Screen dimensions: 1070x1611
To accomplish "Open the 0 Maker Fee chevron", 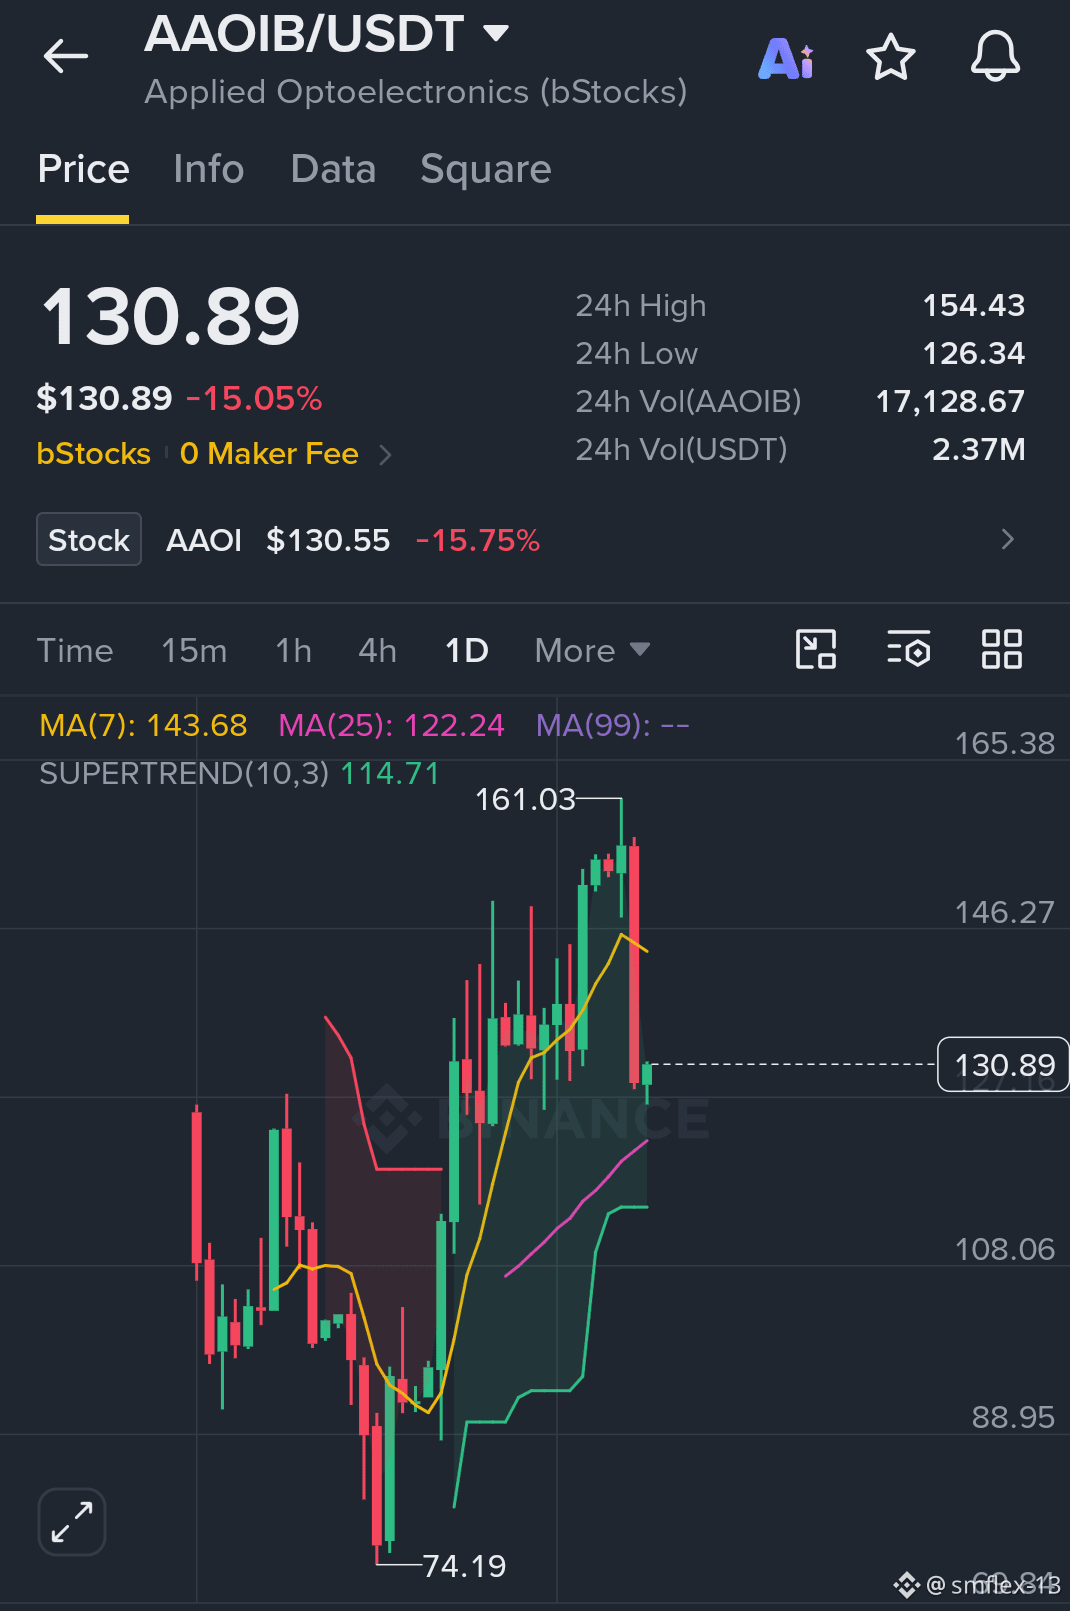I will 386,455.
